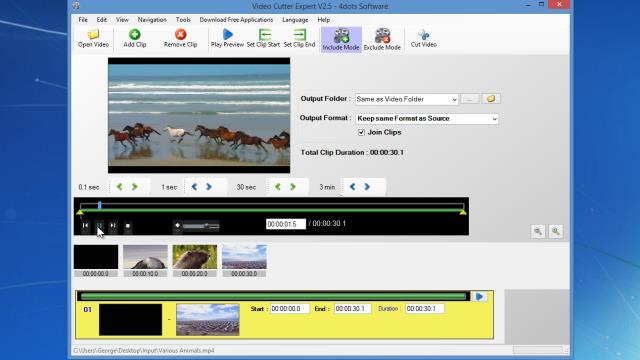Jump forward 30 sec with green right arrow
The height and width of the screenshot is (360, 640).
pyautogui.click(x=293, y=187)
